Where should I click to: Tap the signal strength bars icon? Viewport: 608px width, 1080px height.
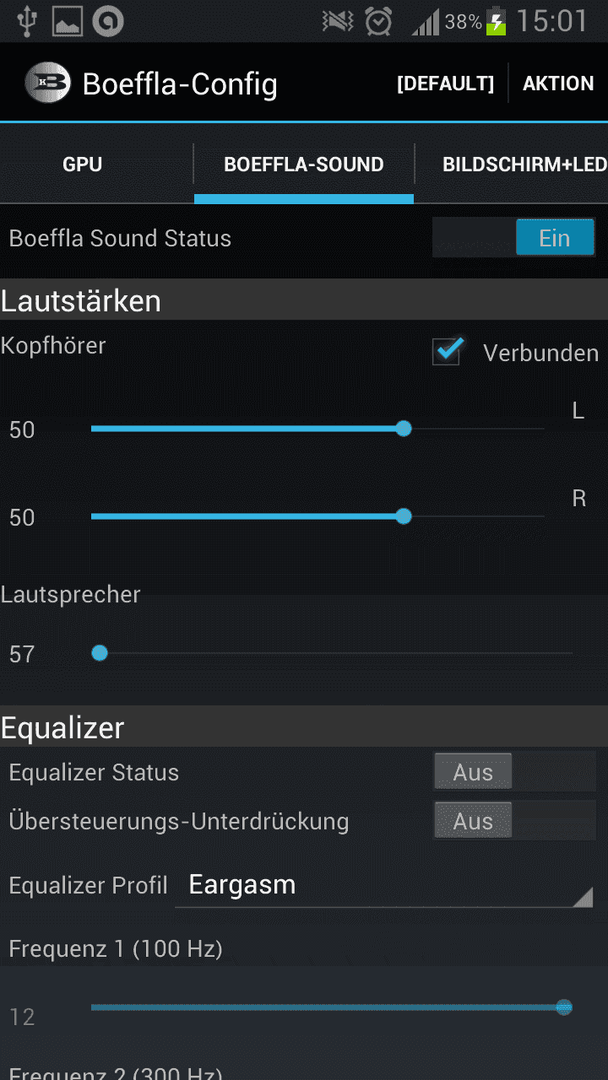point(426,23)
